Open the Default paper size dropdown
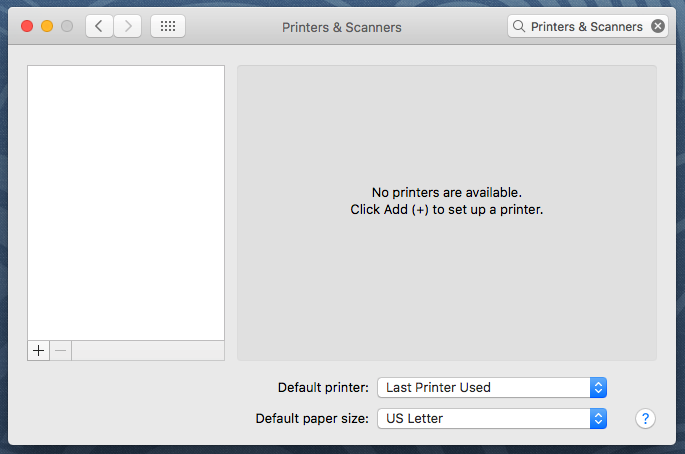 [492, 418]
